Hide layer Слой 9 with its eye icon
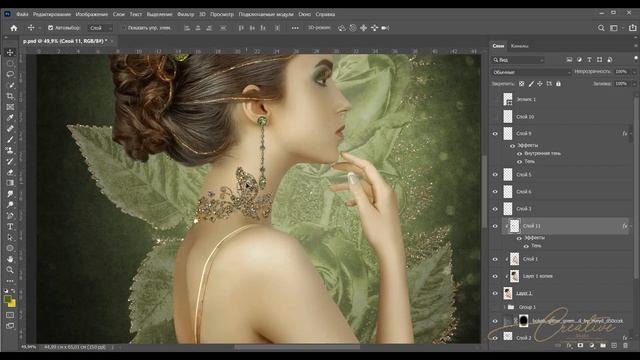 click(495, 134)
